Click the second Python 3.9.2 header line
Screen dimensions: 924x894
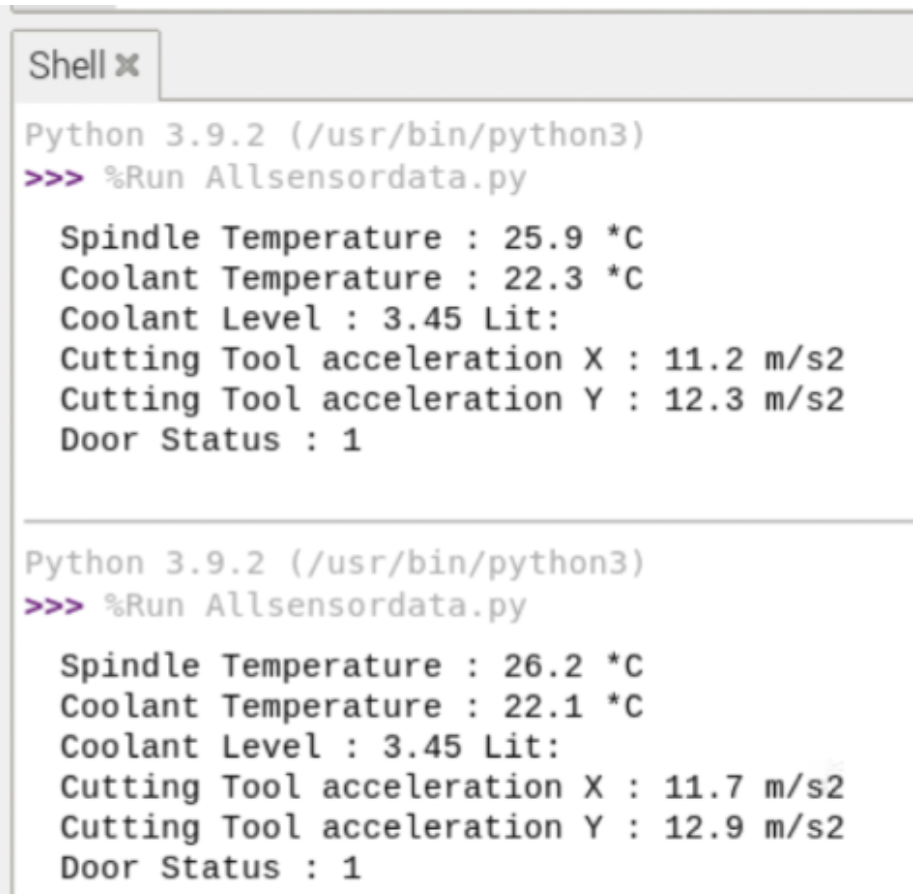coord(335,563)
